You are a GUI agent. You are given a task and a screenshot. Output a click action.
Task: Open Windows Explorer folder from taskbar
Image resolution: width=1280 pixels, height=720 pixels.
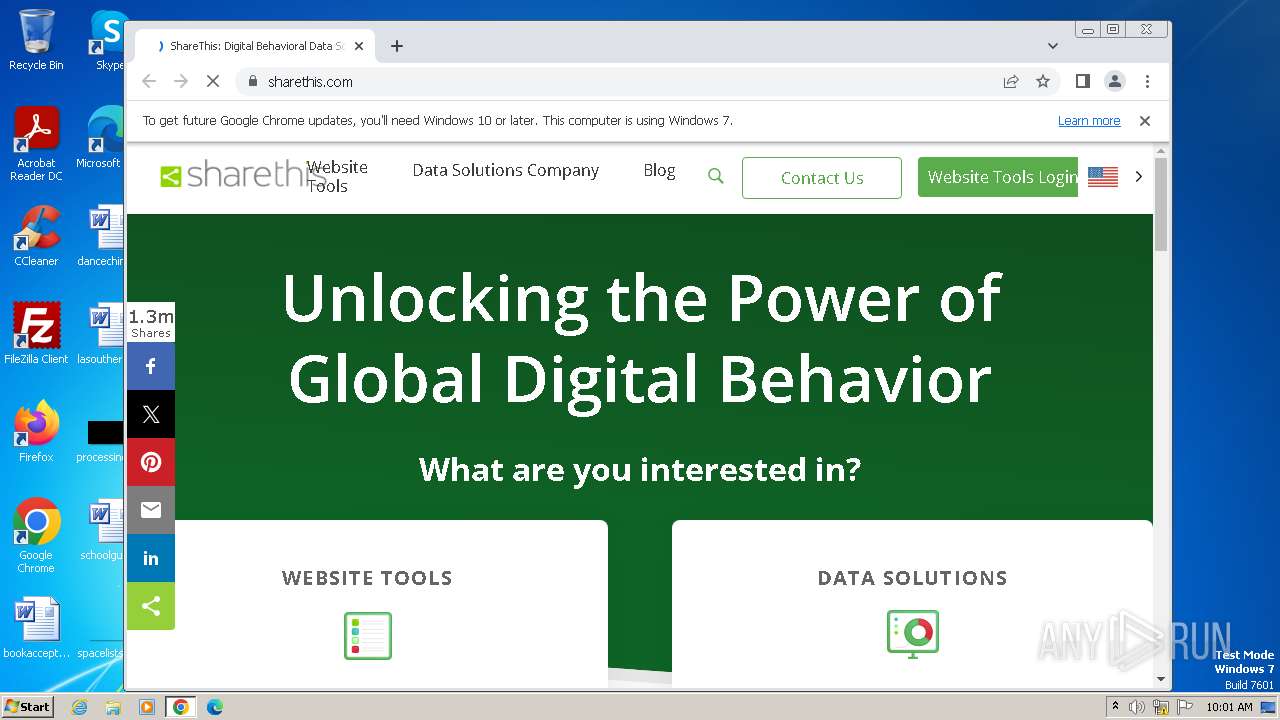click(x=113, y=707)
